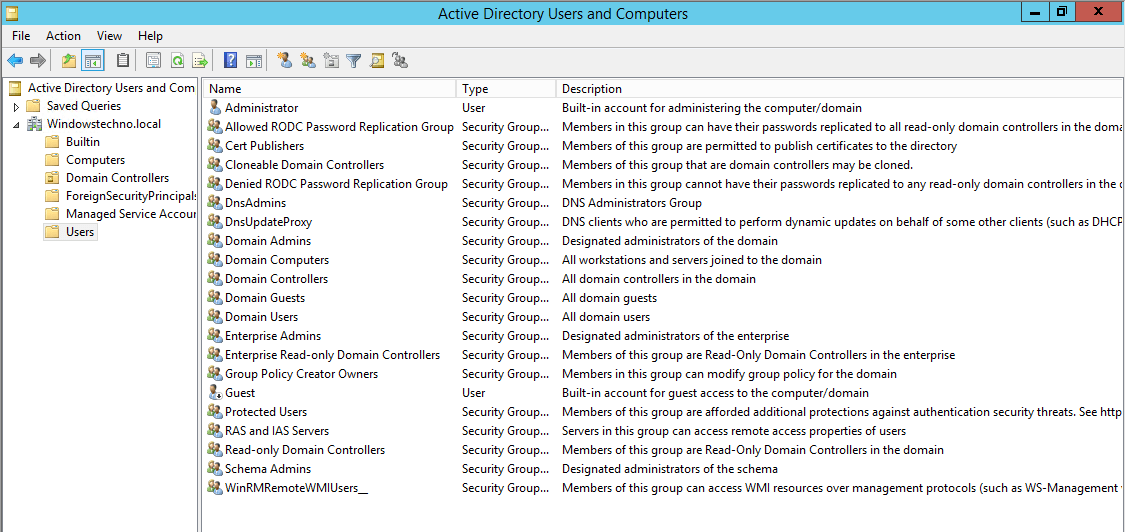Image resolution: width=1125 pixels, height=532 pixels.
Task: Expand the Saved Queries node
Action: coord(16,106)
